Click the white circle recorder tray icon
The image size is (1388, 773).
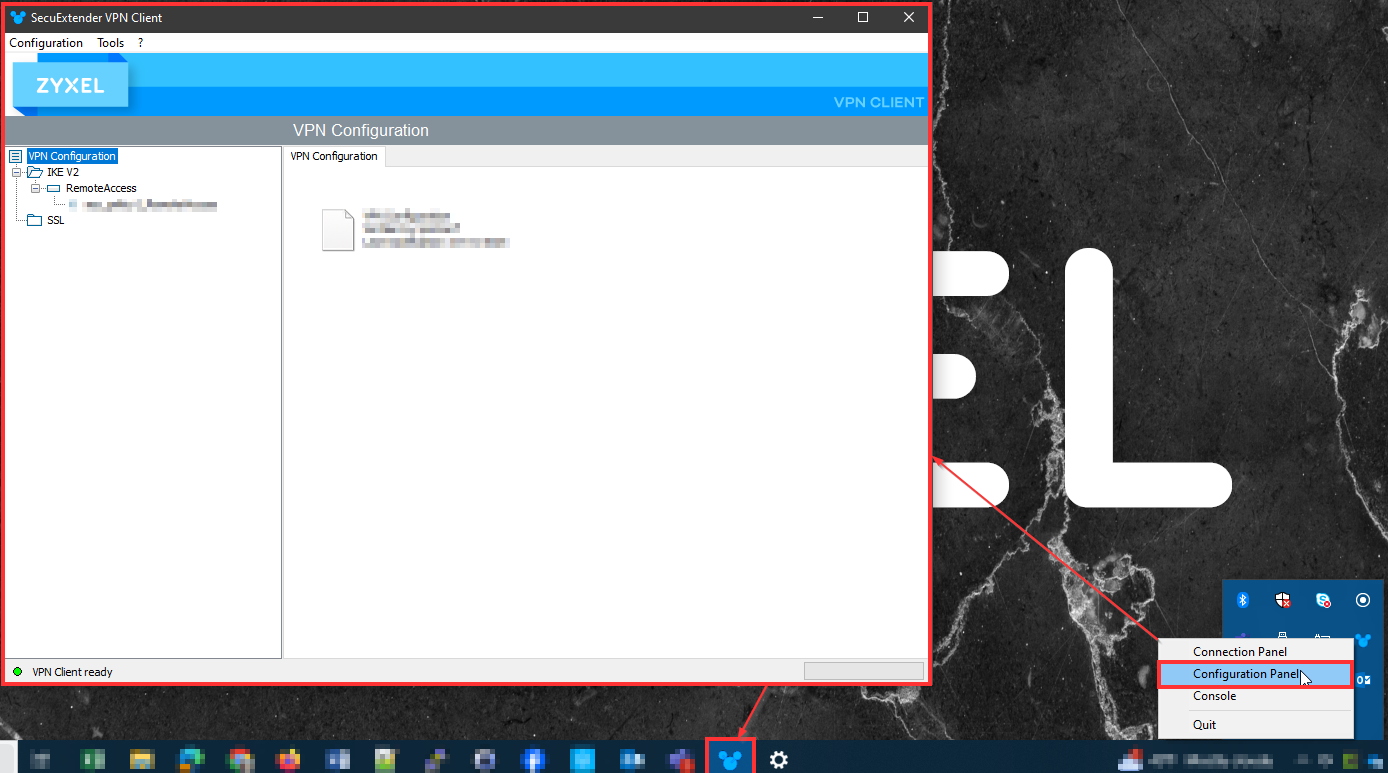pos(1362,600)
